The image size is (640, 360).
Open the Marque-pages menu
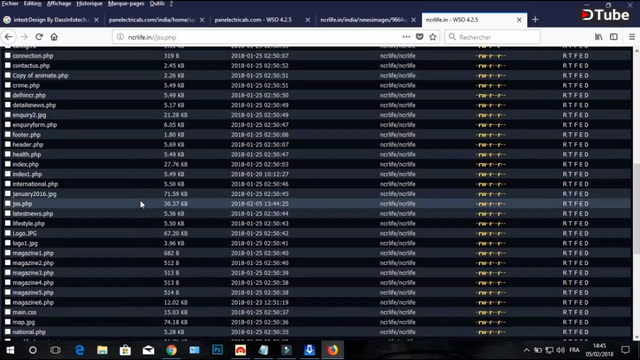click(x=126, y=3)
